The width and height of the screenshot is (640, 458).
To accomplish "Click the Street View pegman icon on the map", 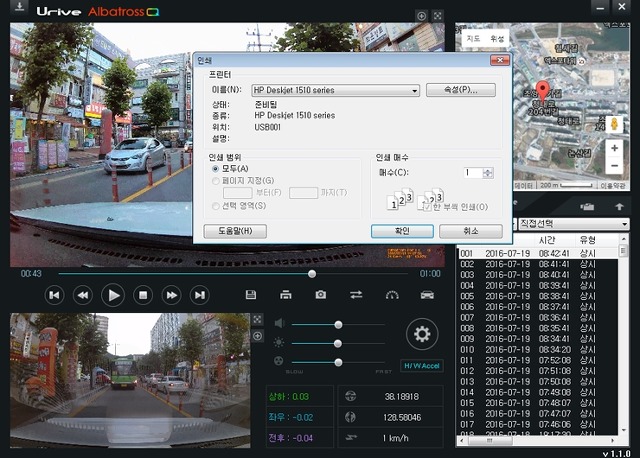I will [x=614, y=124].
